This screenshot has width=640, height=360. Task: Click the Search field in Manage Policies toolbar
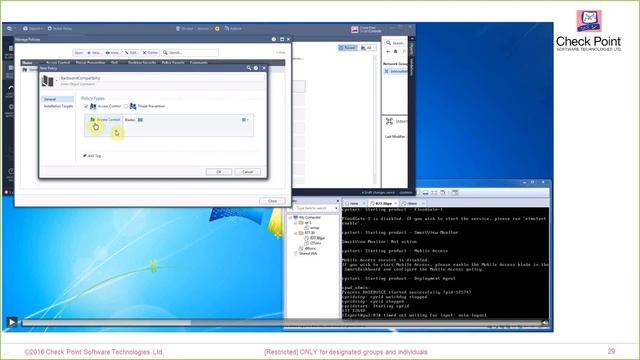point(189,53)
